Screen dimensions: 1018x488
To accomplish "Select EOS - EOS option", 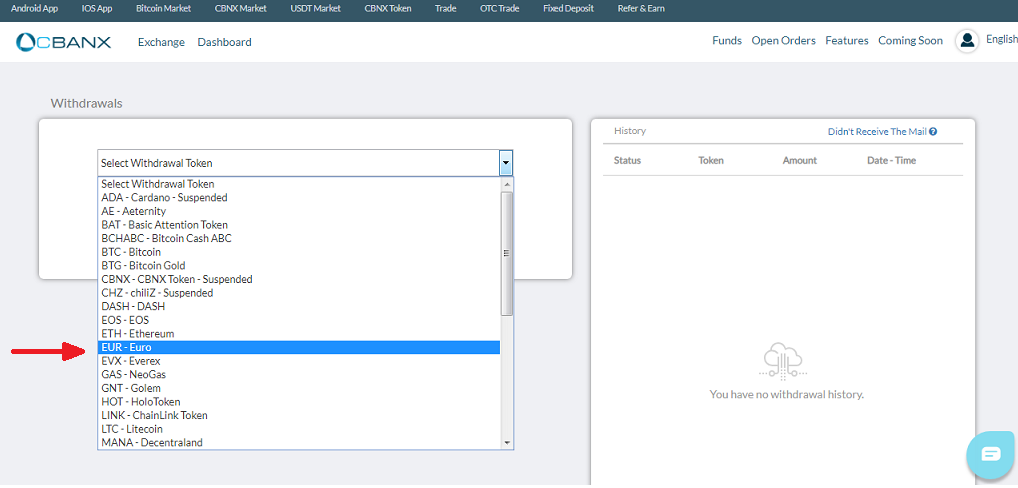I will point(299,321).
